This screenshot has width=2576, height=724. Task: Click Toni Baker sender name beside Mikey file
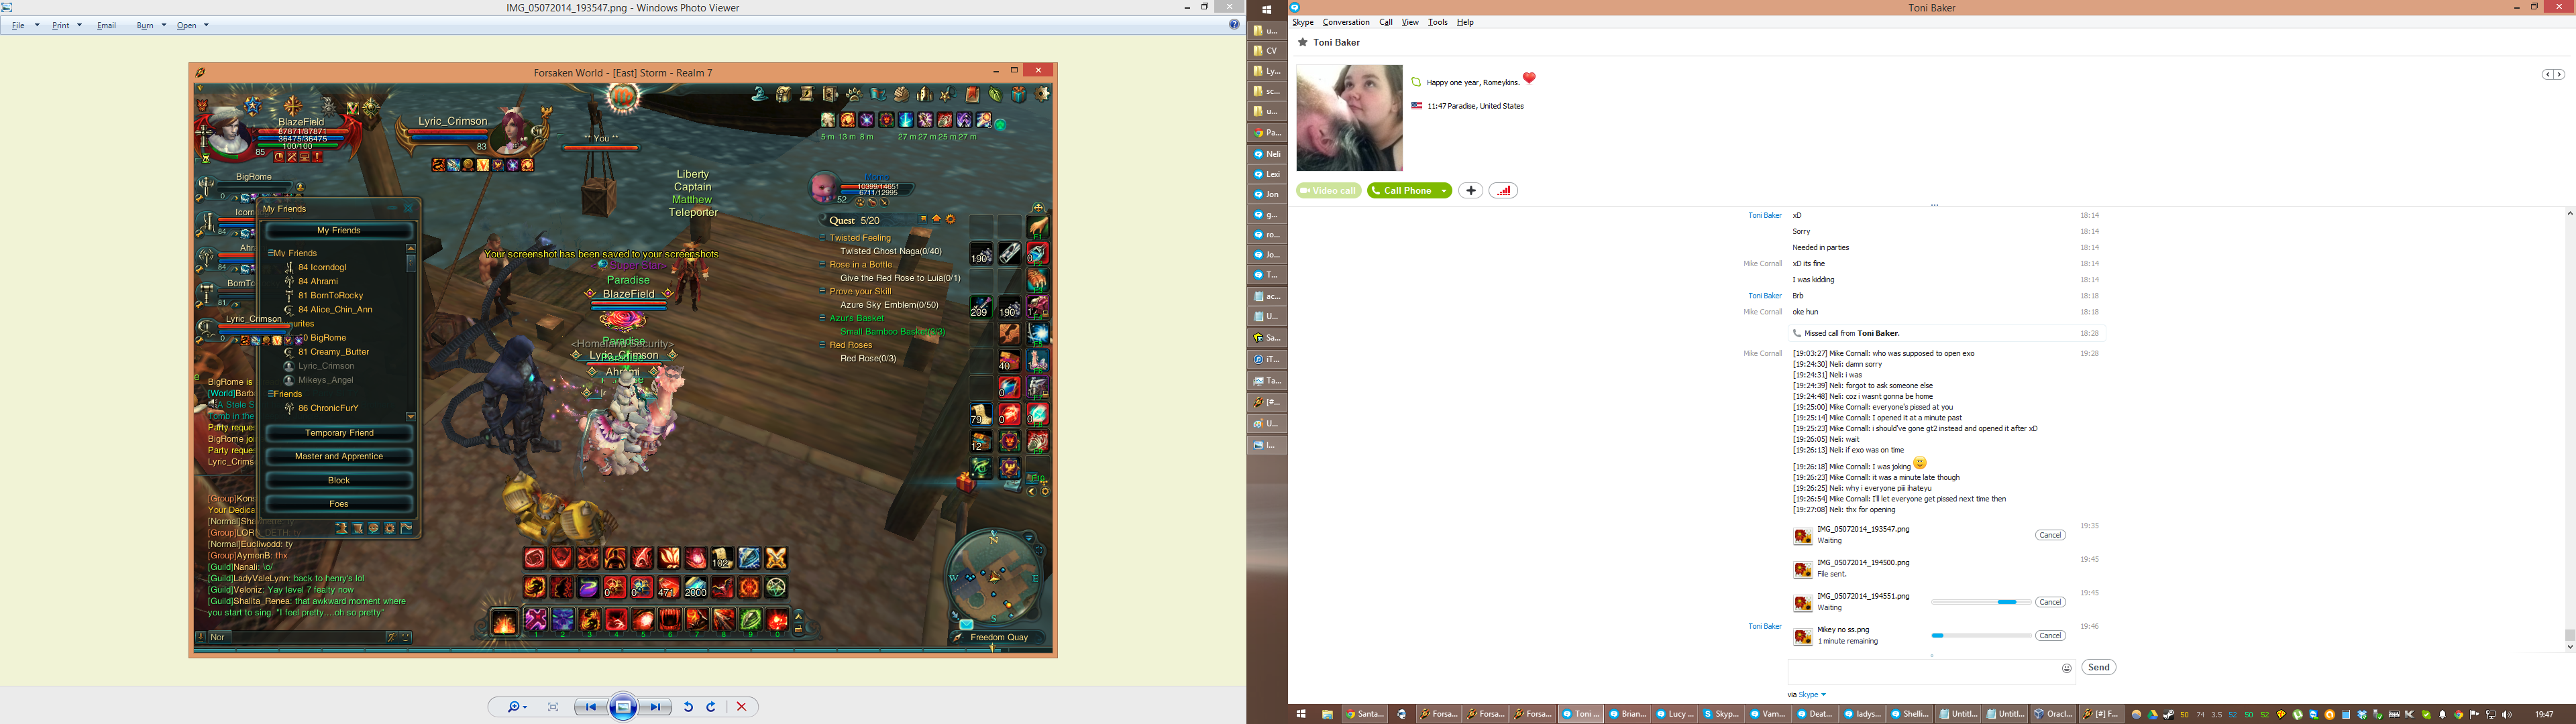tap(1764, 627)
